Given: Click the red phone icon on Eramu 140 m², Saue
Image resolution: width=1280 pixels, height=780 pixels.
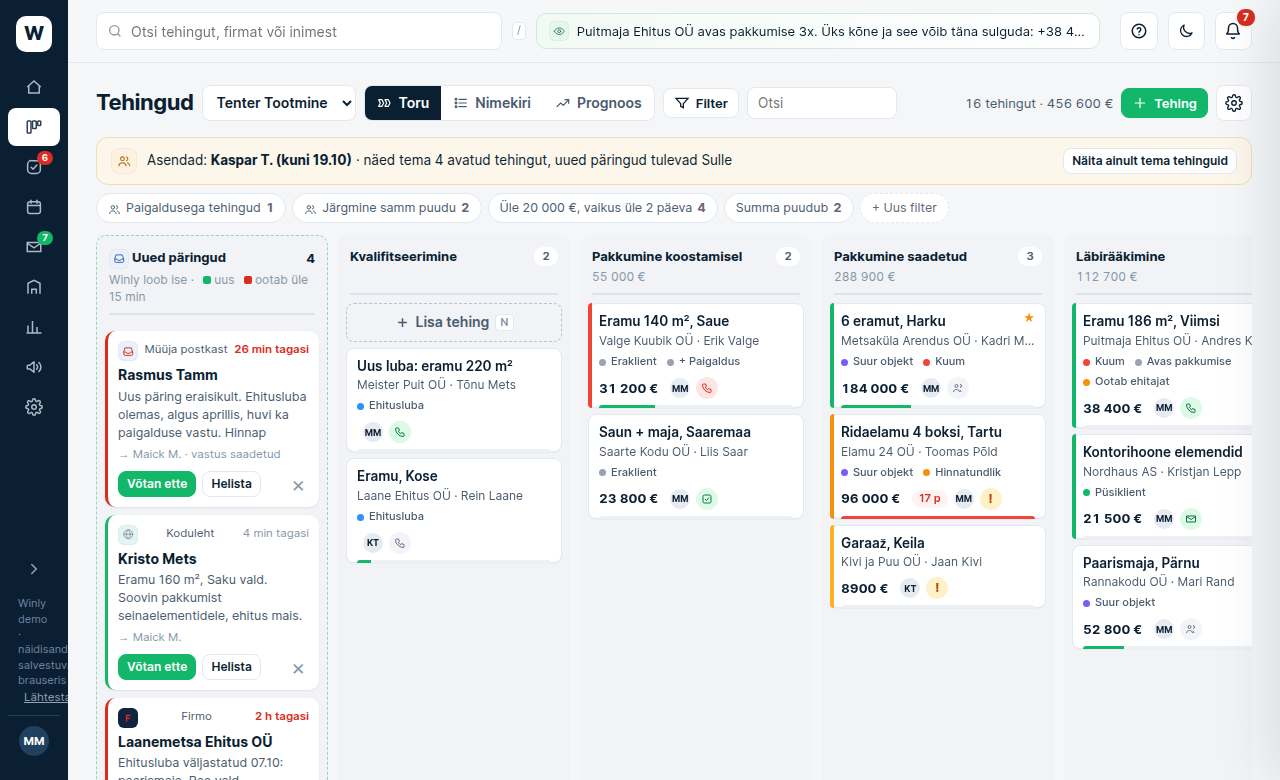Looking at the screenshot, I should pos(707,388).
